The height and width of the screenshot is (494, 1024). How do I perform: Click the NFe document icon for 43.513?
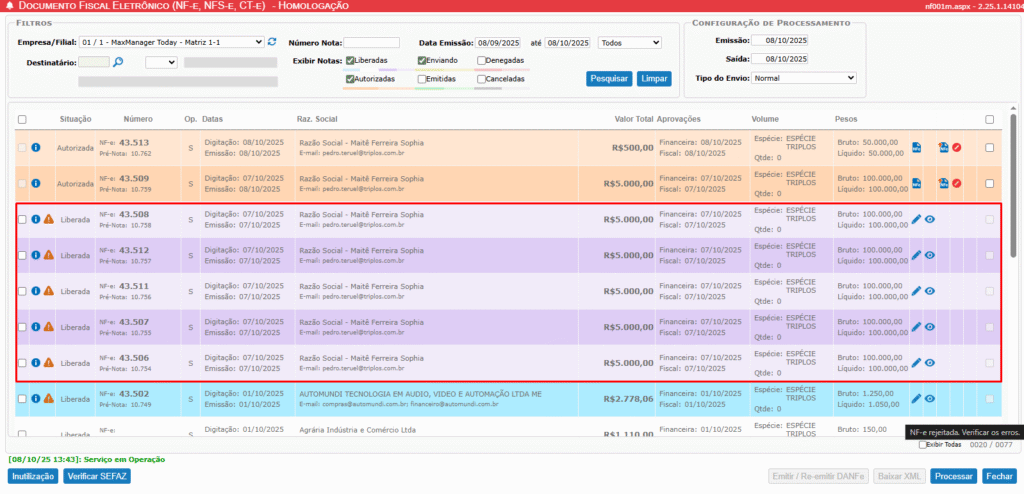[x=916, y=148]
